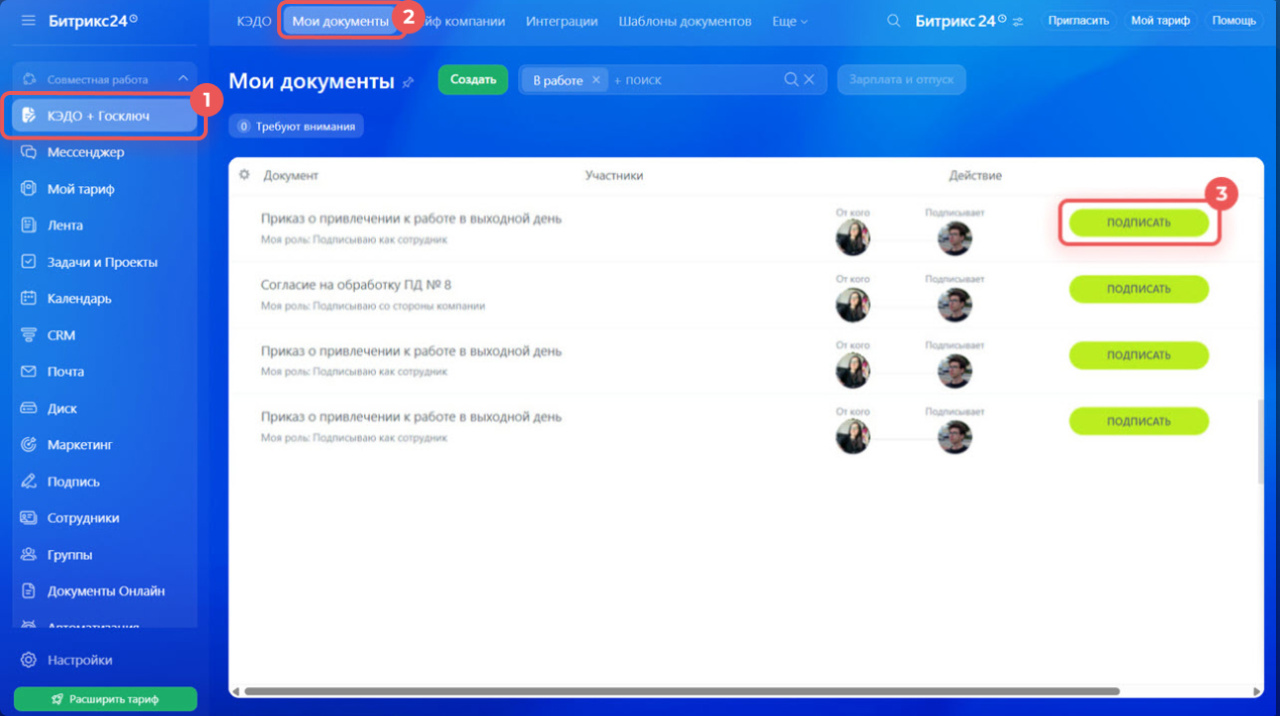The height and width of the screenshot is (716, 1280).
Task: Click the Помощь button
Action: [1234, 21]
